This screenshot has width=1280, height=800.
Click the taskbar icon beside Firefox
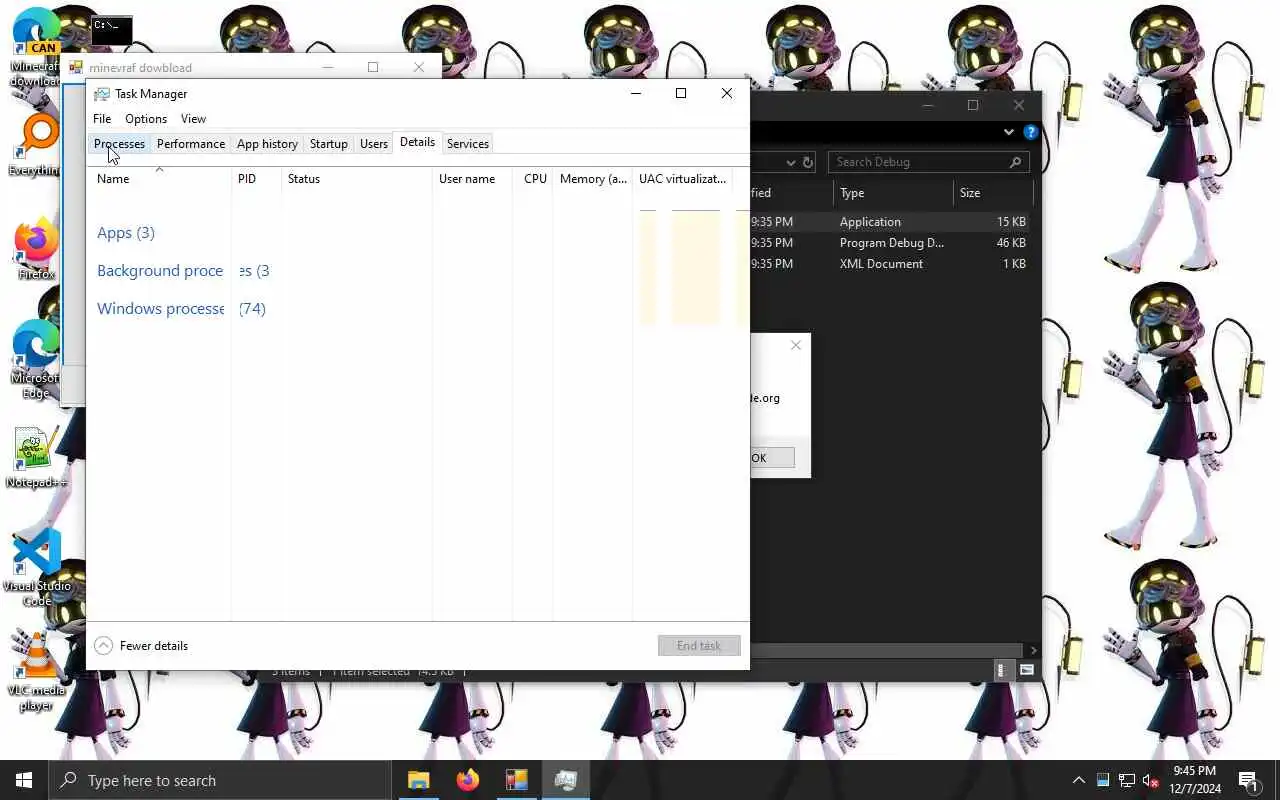[516, 780]
